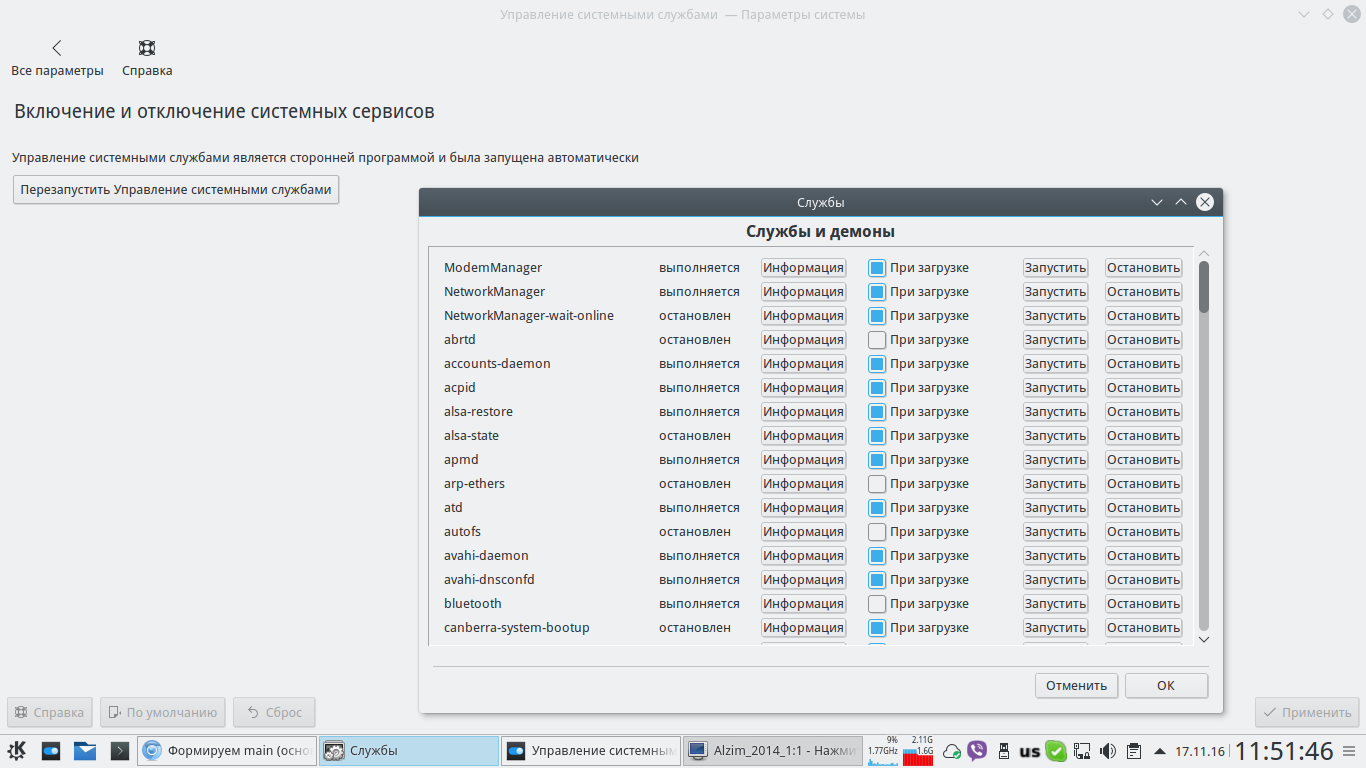The width and height of the screenshot is (1366, 768).
Task: Click the date 17.11.16 in the panel
Action: pyautogui.click(x=1201, y=751)
